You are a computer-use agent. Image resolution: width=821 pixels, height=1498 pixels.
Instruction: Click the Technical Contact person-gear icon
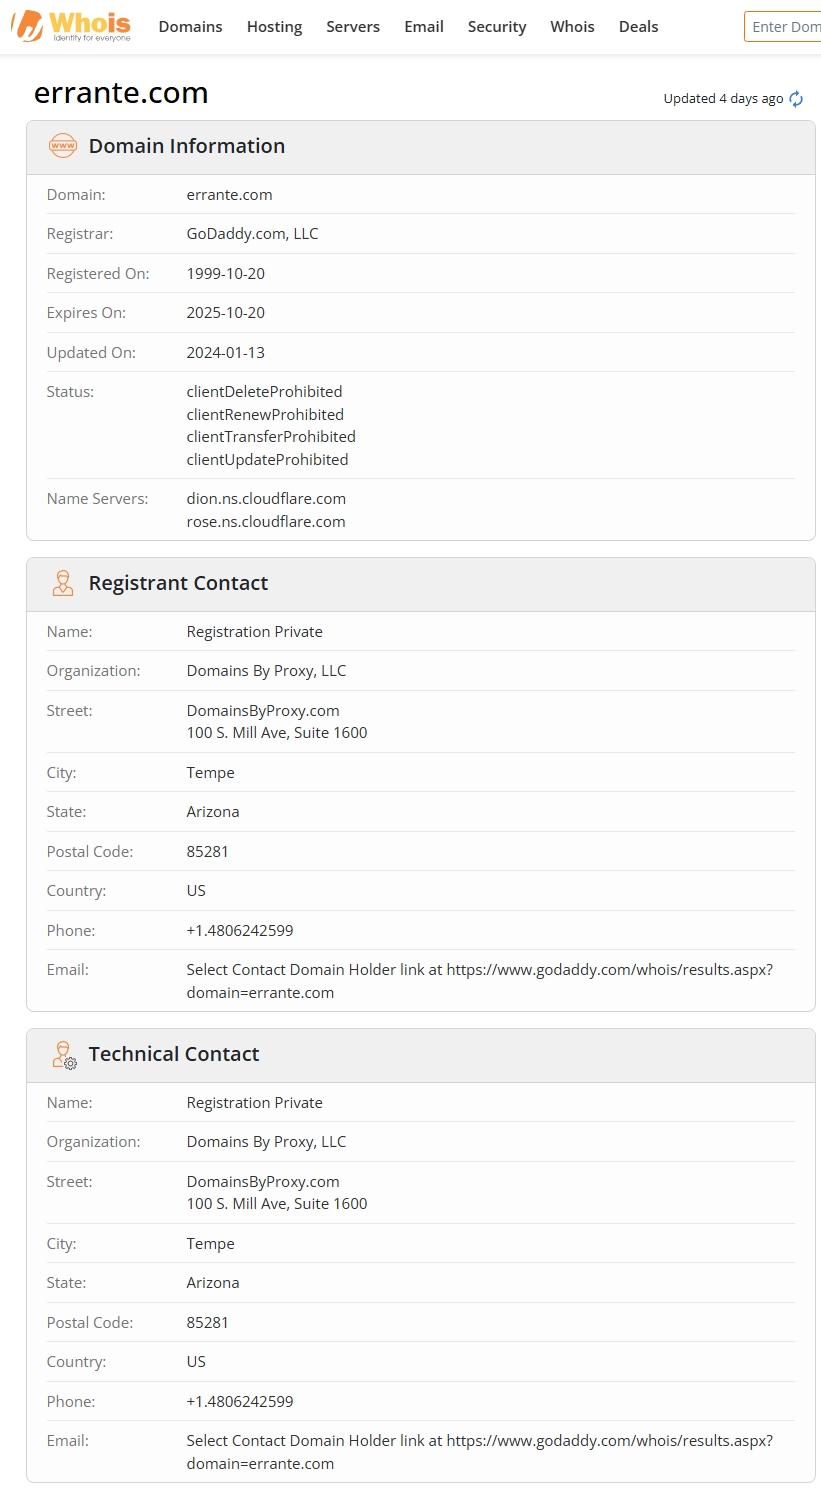coord(62,1054)
